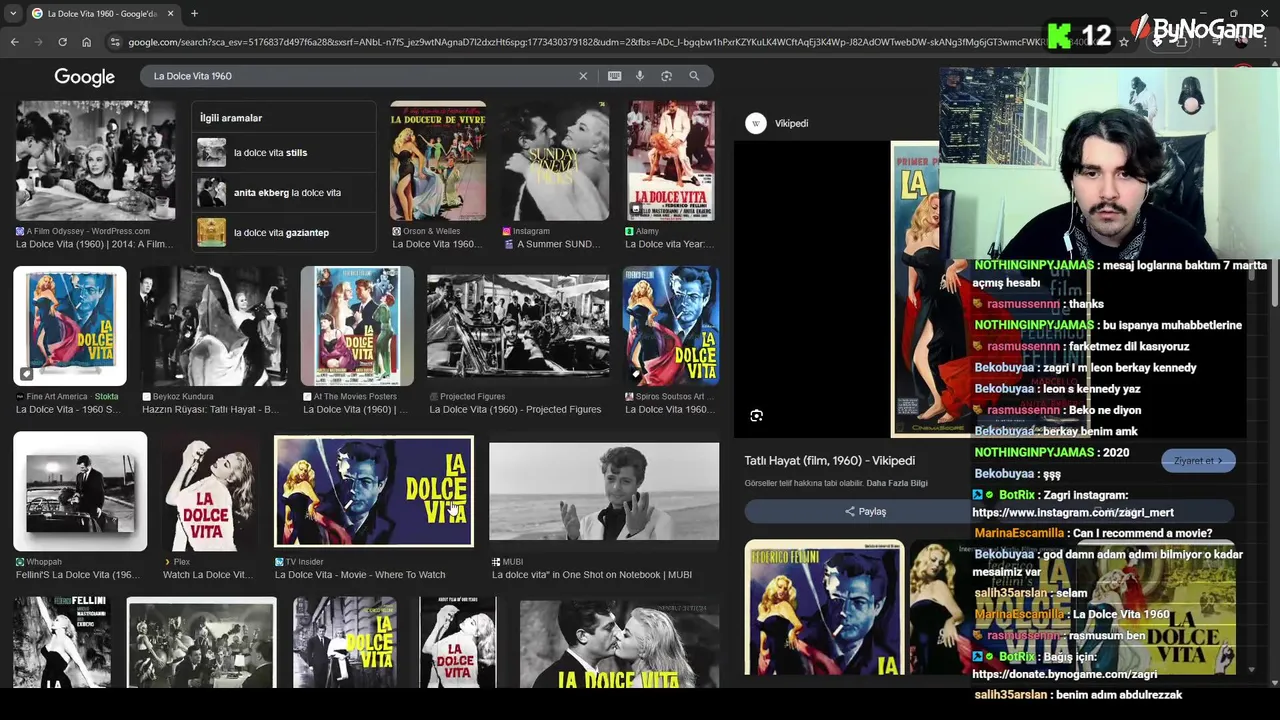Screen dimensions: 1280x720
Task: Click Lens icon on the preview image
Action: point(756,416)
